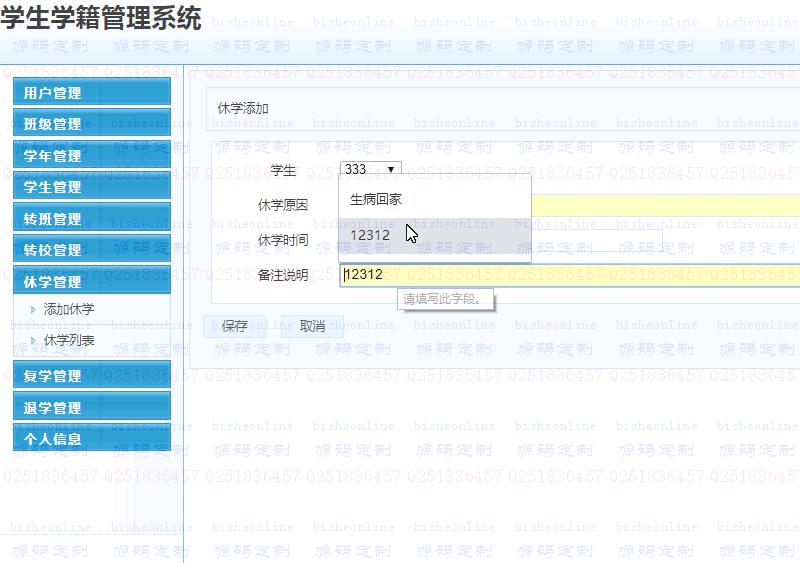Open the 转班管理 menu section
800x563 pixels.
(x=92, y=217)
